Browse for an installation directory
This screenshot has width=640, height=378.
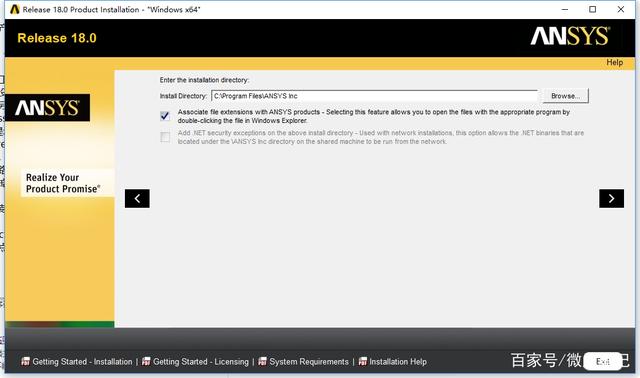tap(565, 96)
